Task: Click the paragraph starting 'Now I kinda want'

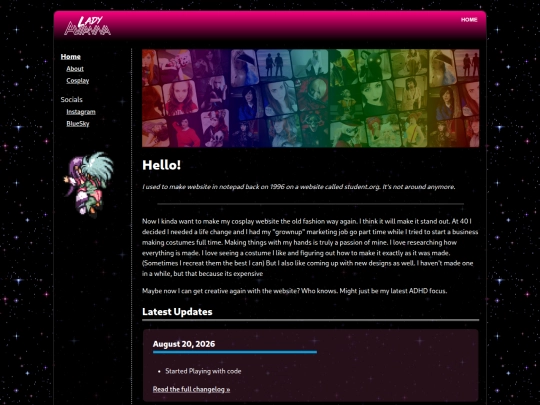Action: (310, 247)
